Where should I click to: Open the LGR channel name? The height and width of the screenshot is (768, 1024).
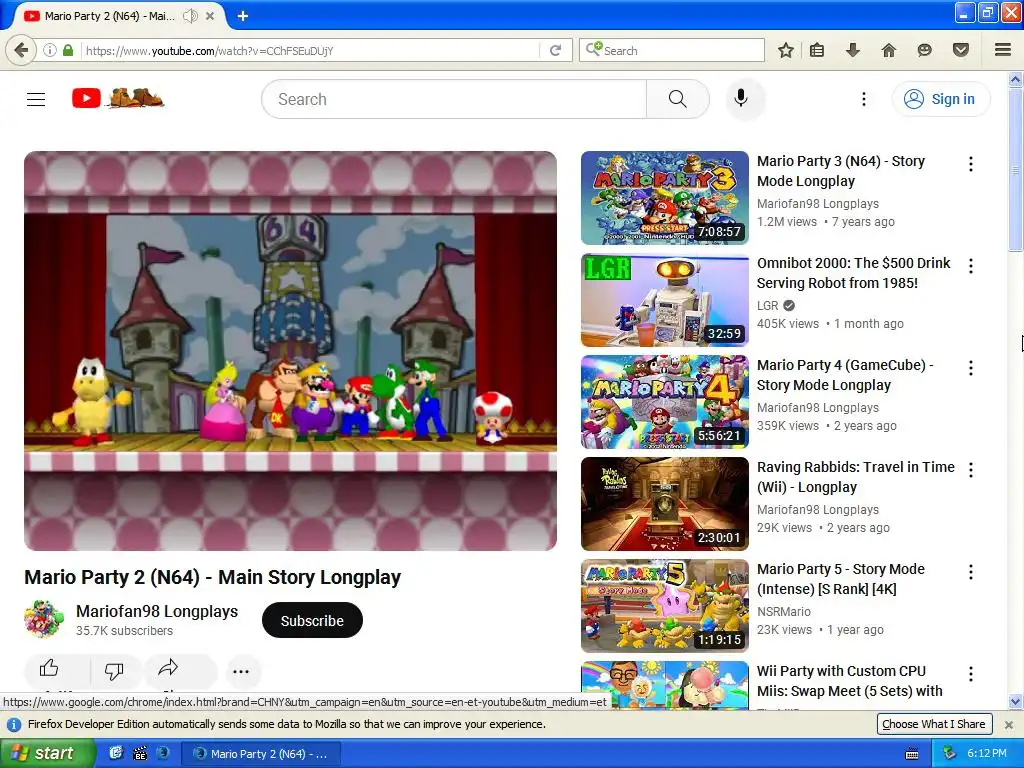(x=767, y=306)
